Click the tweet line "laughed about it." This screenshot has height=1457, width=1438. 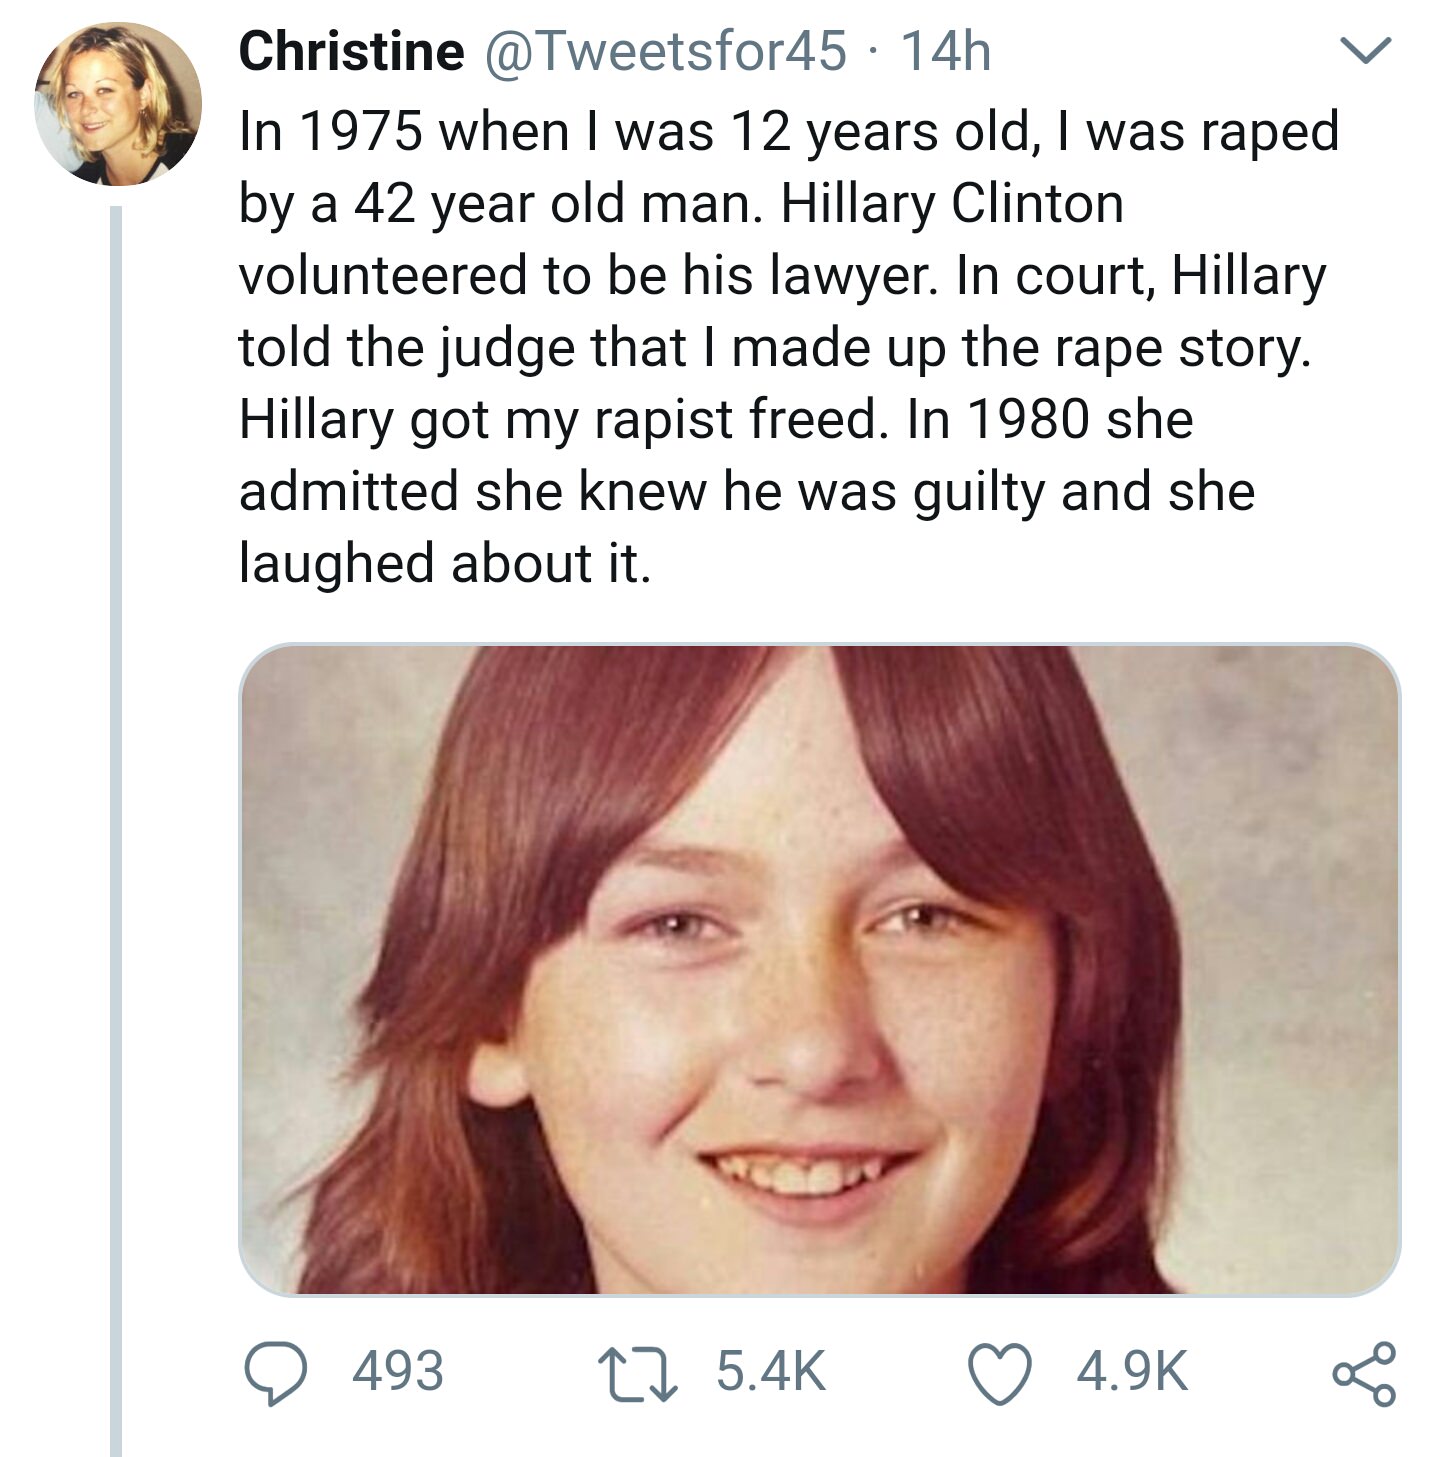click(x=445, y=563)
